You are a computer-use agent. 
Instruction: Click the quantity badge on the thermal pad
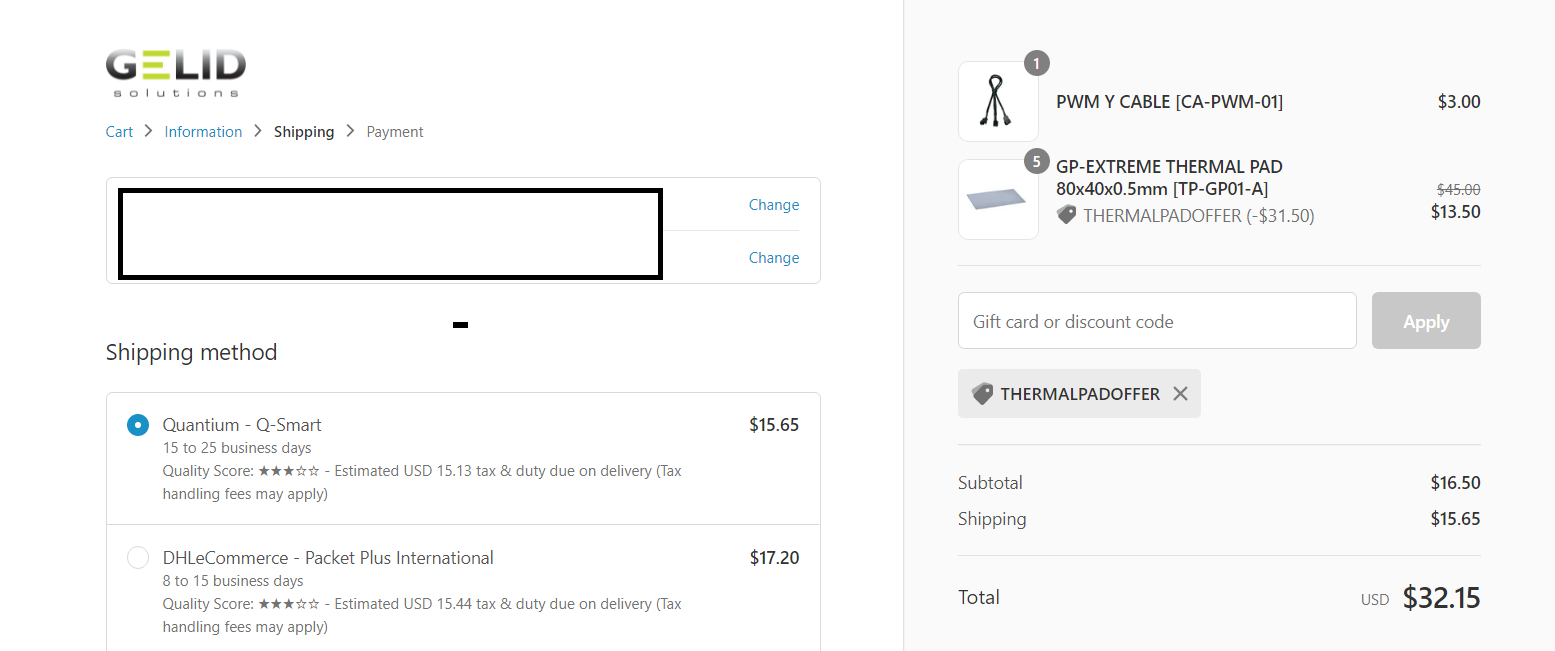[x=1036, y=161]
